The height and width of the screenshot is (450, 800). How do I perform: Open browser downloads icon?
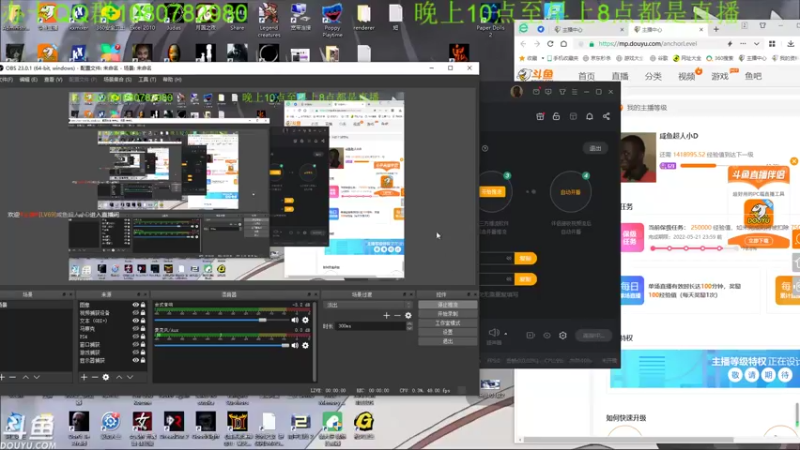click(x=790, y=44)
